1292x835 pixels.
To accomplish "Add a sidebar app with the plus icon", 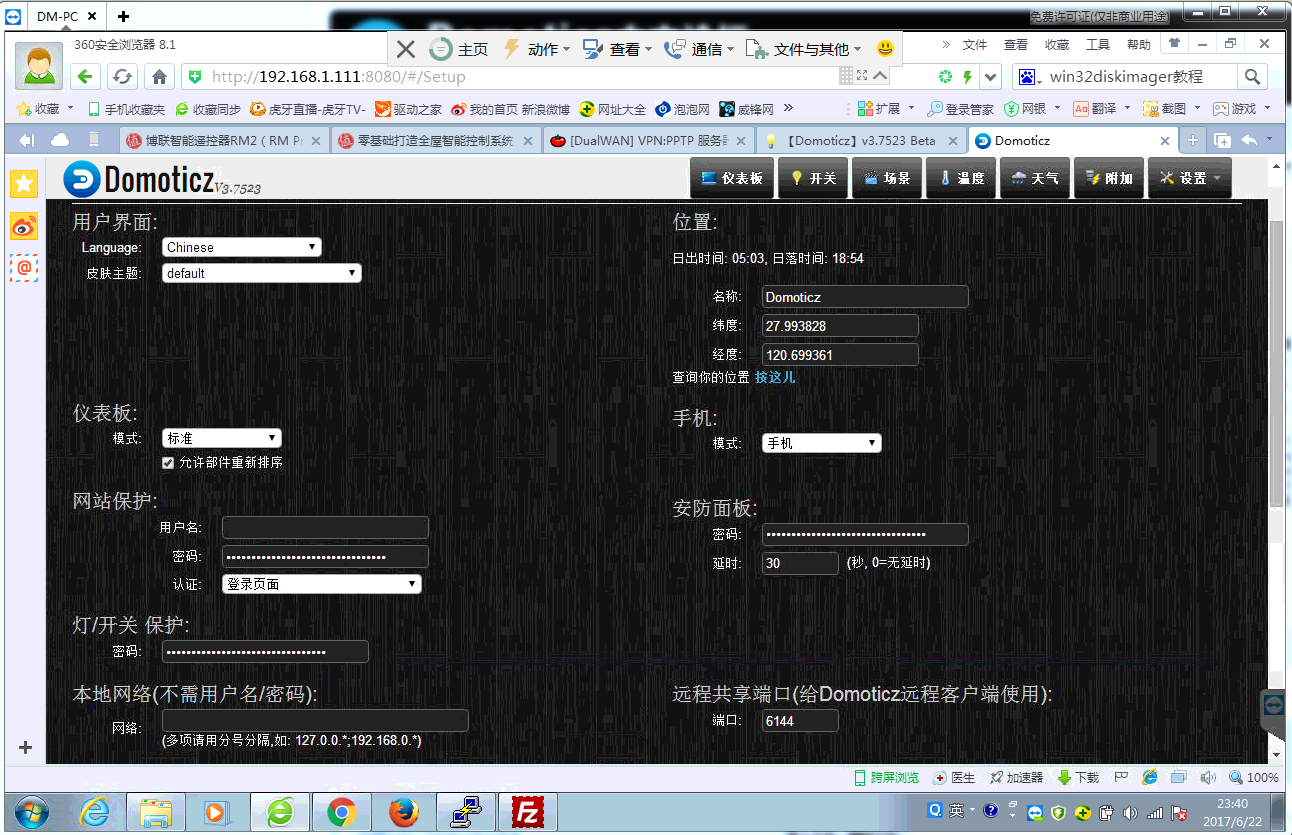I will click(25, 747).
